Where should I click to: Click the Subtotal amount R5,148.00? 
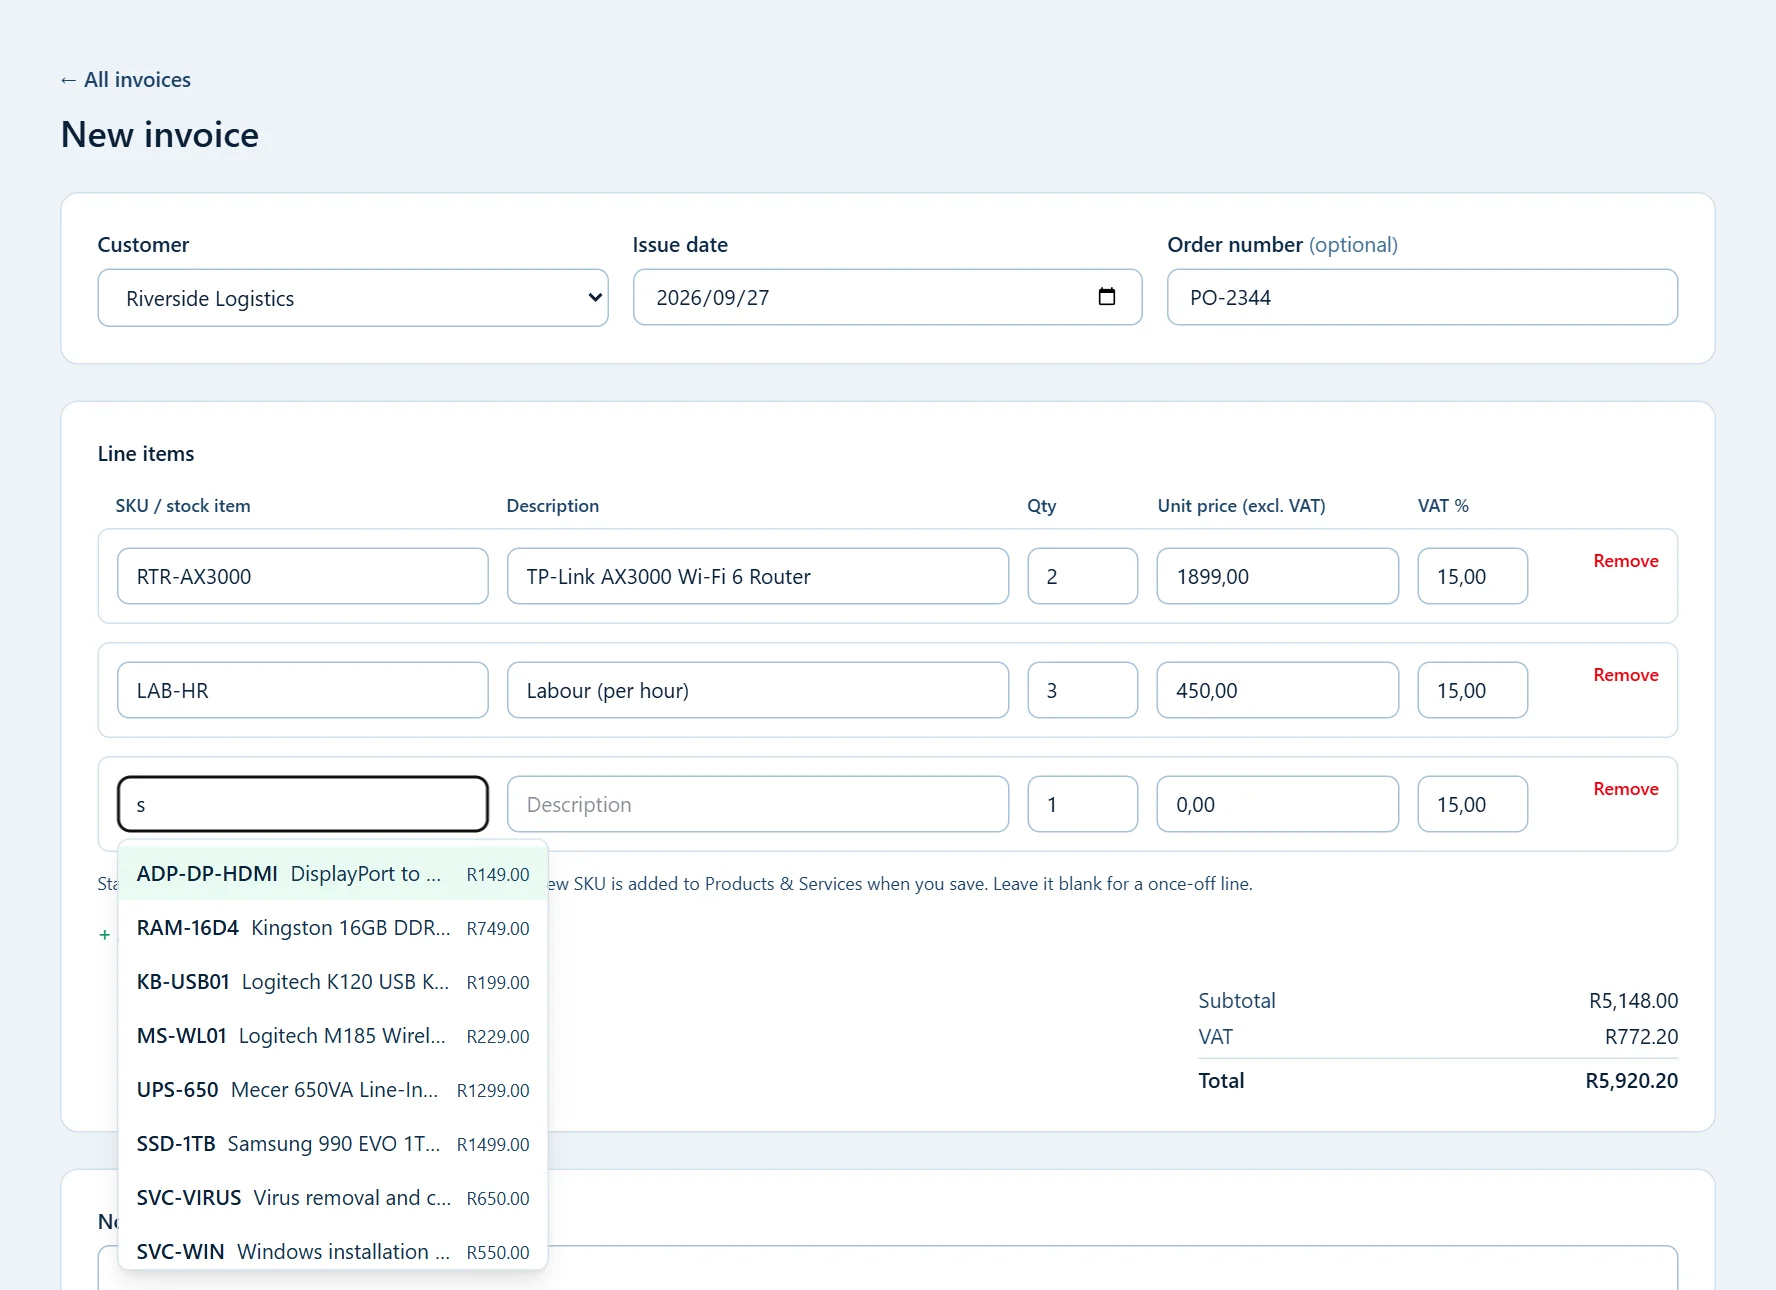pyautogui.click(x=1633, y=1001)
